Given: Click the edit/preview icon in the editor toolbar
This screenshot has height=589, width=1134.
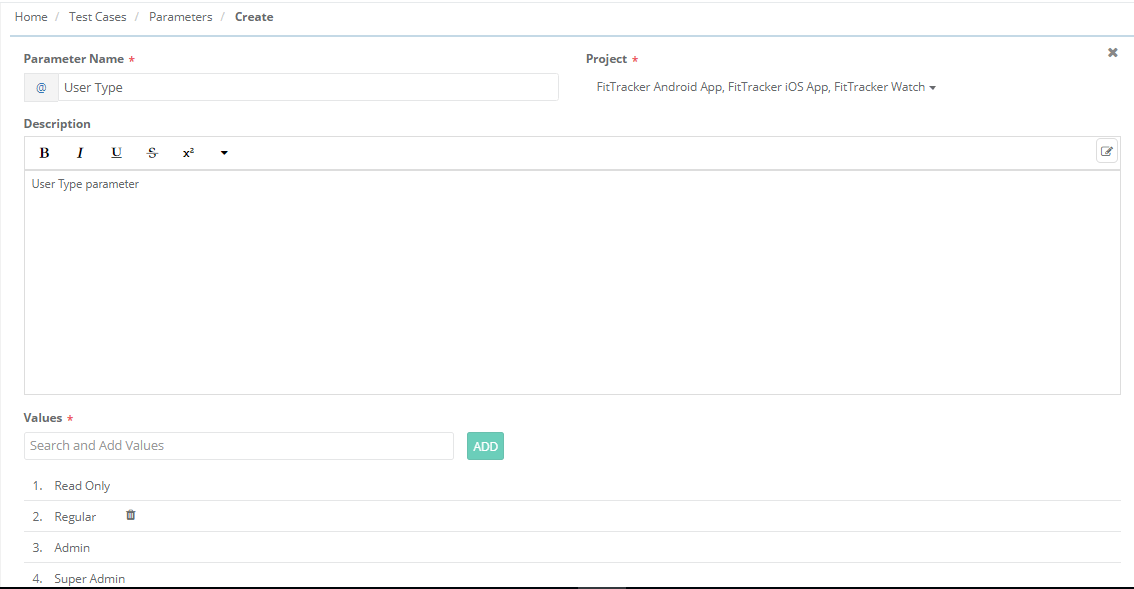Looking at the screenshot, I should tap(1106, 150).
